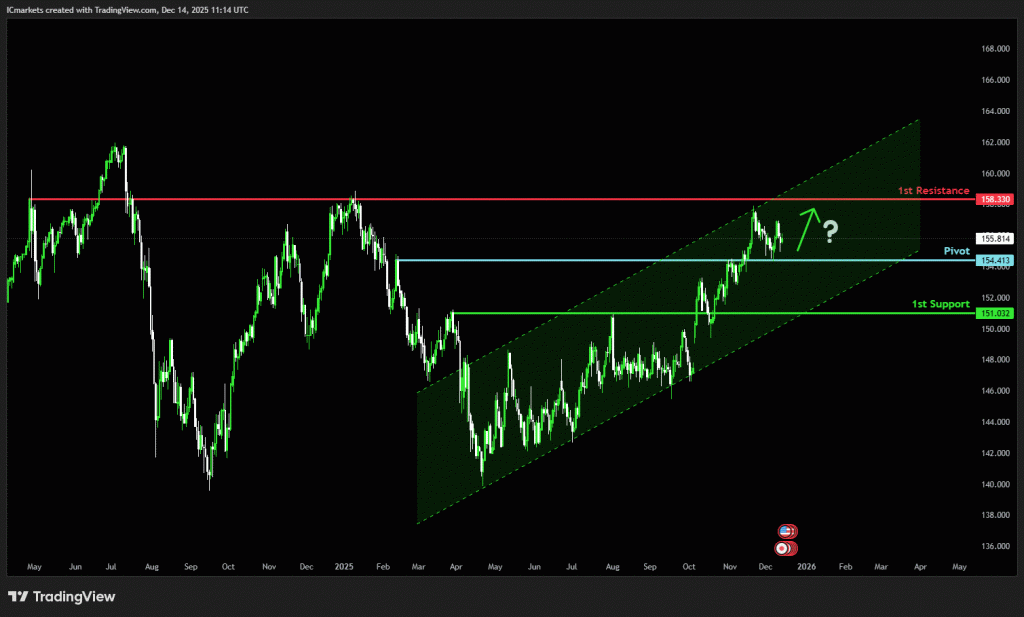Select the blue 154.413 pivot price tag
This screenshot has height=617, width=1024.
click(x=994, y=260)
